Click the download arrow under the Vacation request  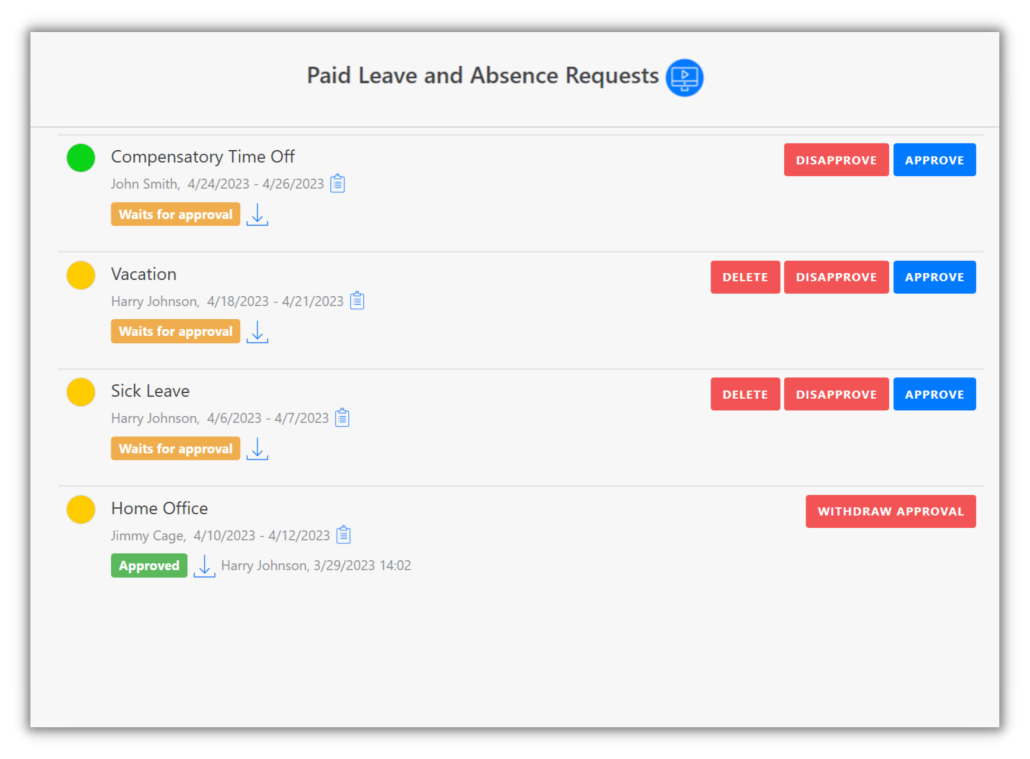[x=257, y=331]
